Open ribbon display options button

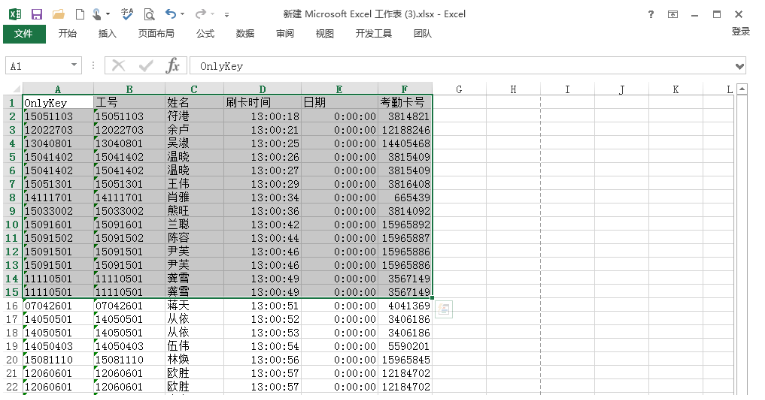675,14
